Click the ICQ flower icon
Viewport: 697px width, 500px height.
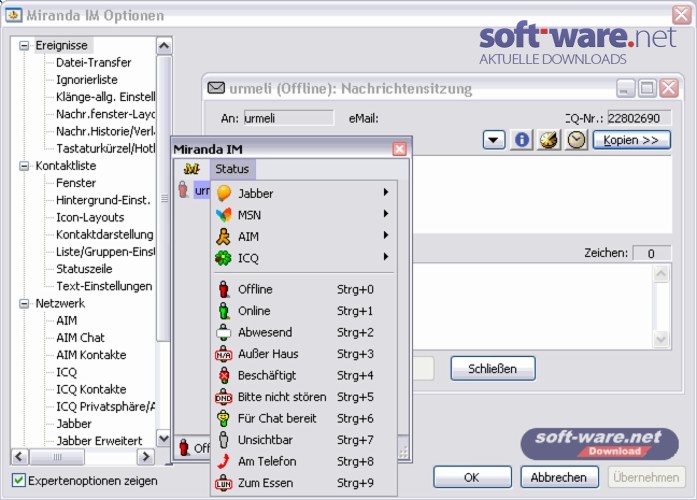coord(223,258)
